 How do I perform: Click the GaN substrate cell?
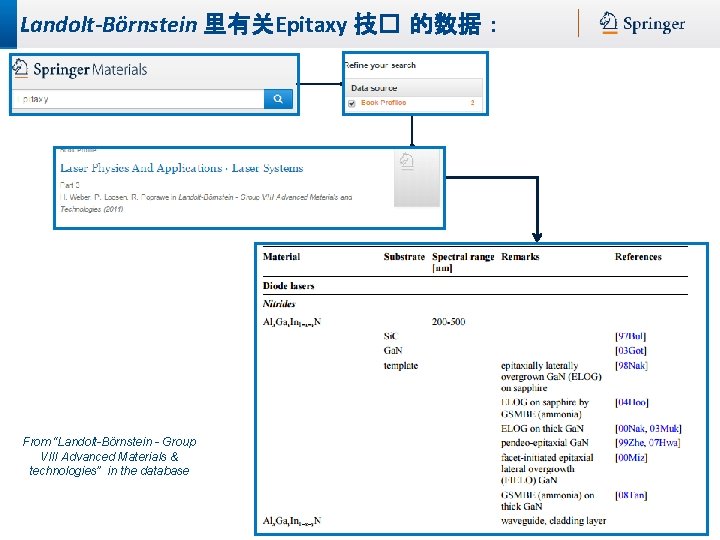393,350
